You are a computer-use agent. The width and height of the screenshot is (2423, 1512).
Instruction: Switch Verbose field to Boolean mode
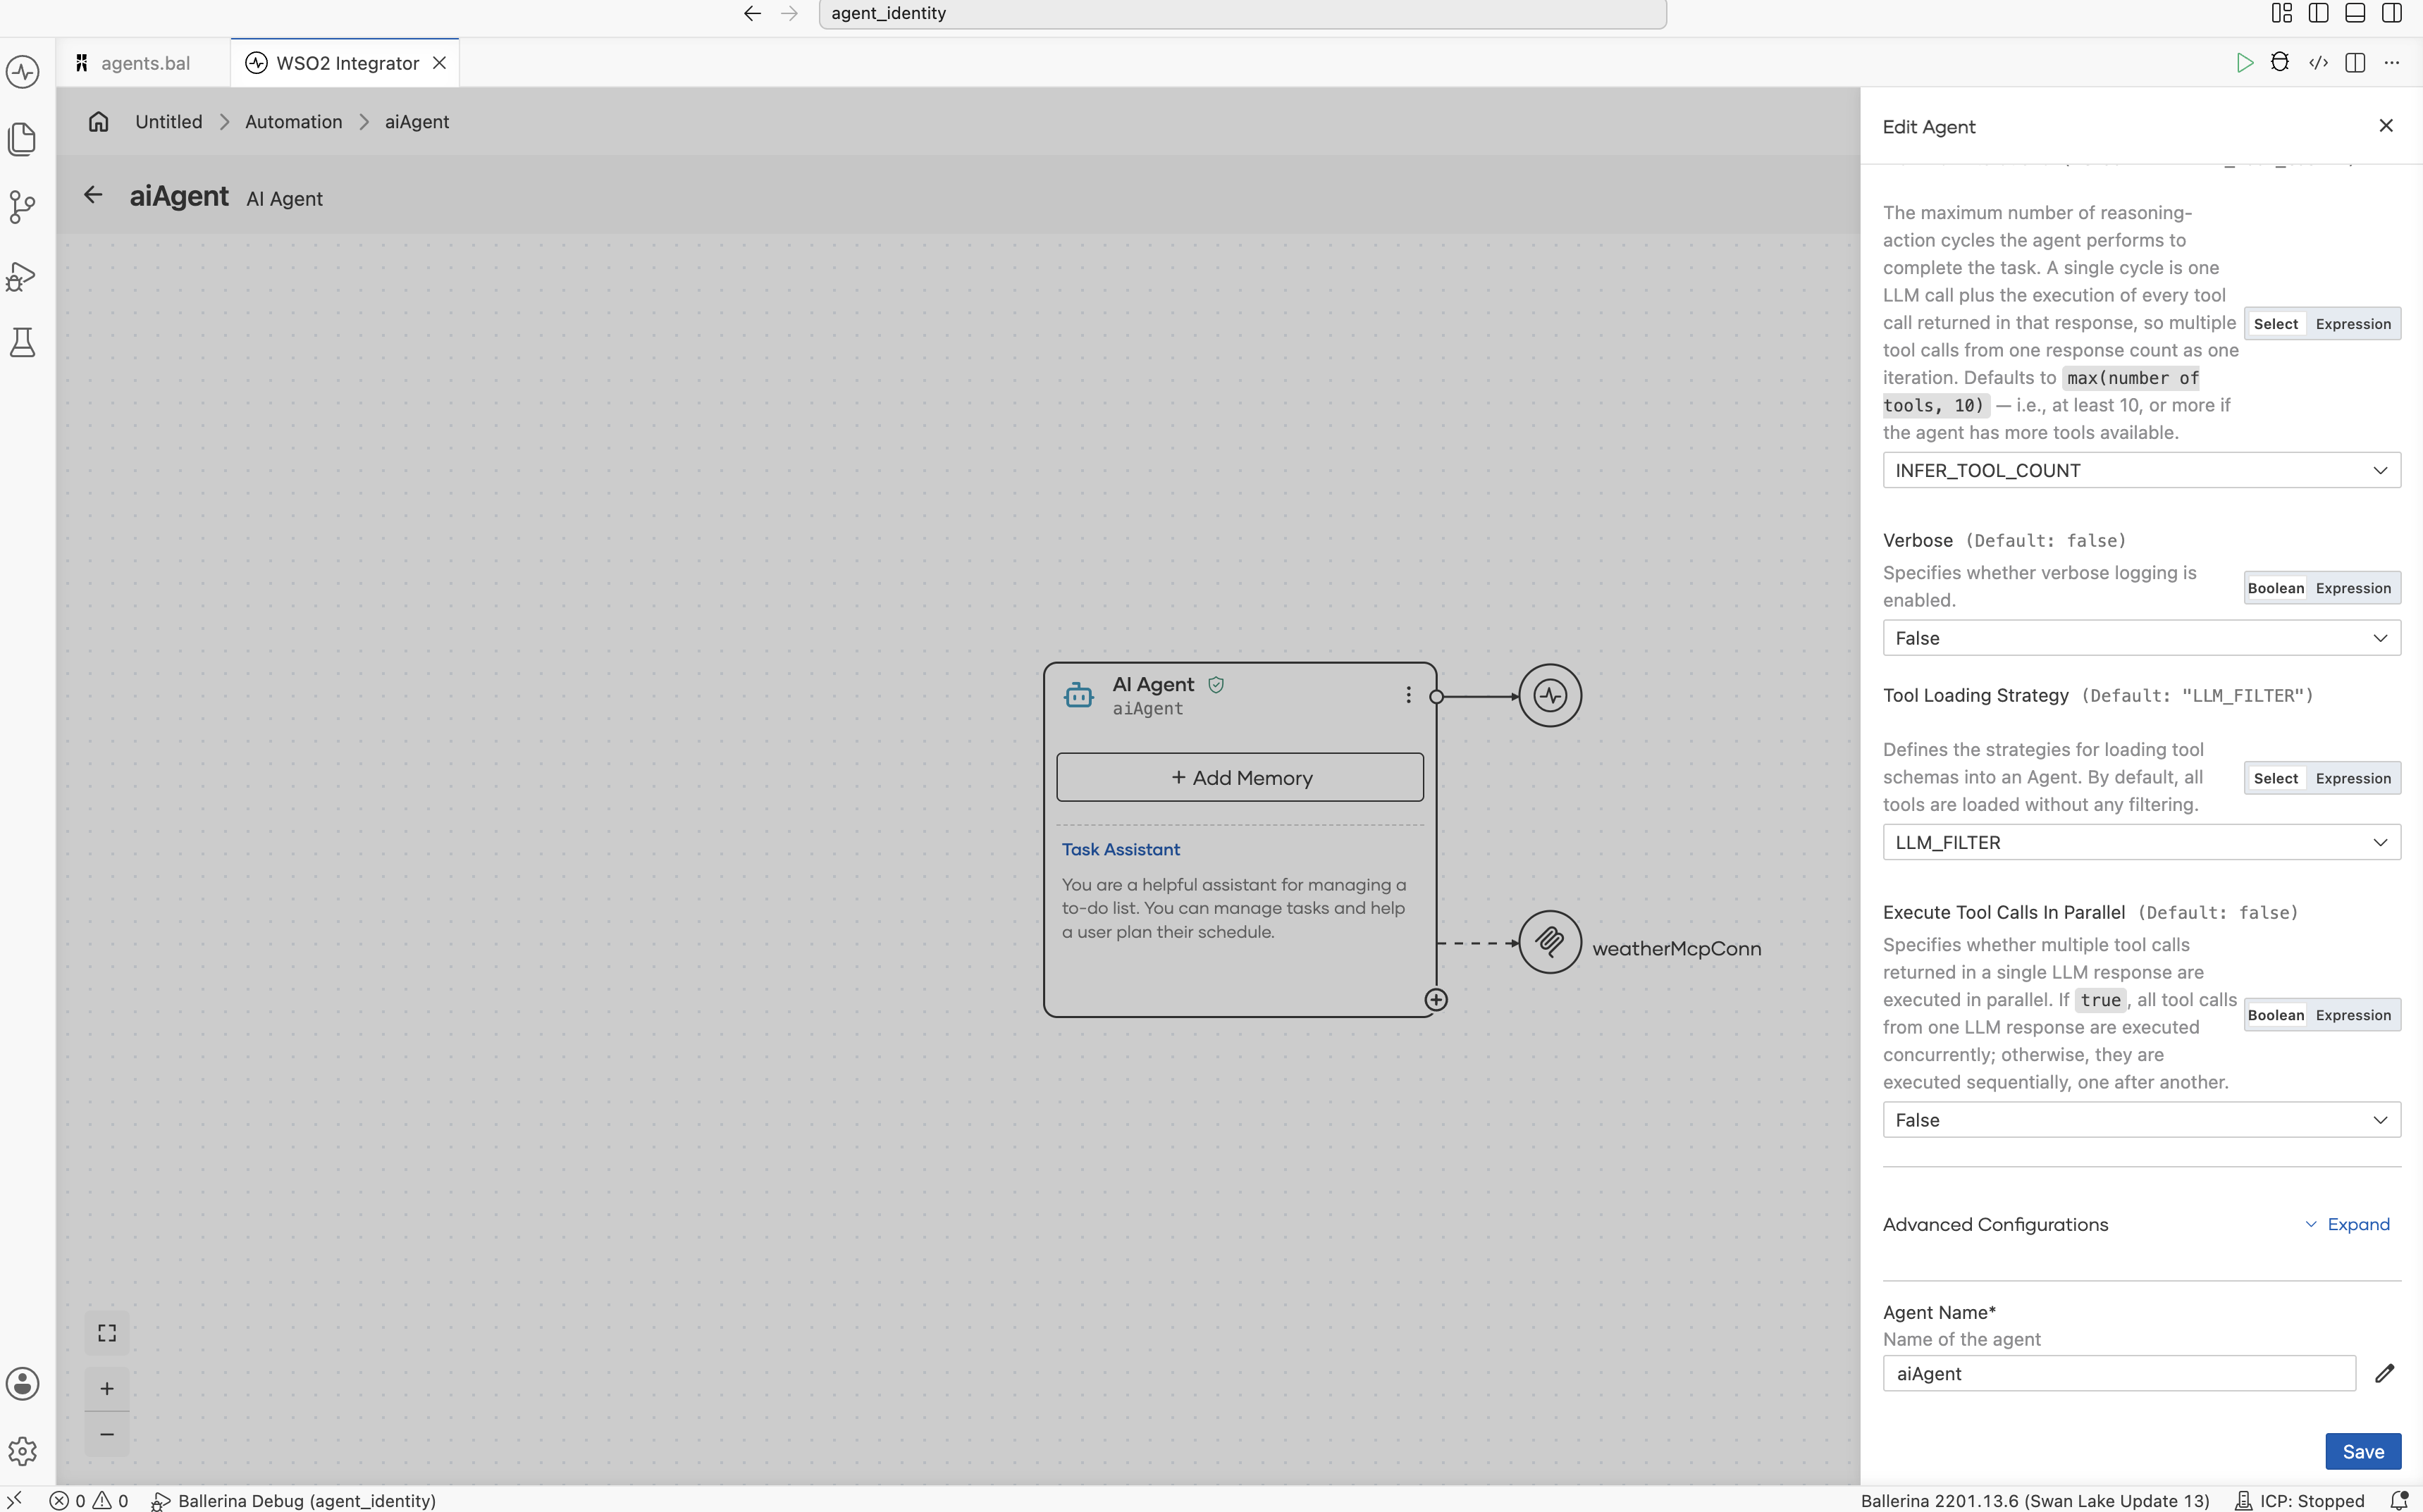2276,588
